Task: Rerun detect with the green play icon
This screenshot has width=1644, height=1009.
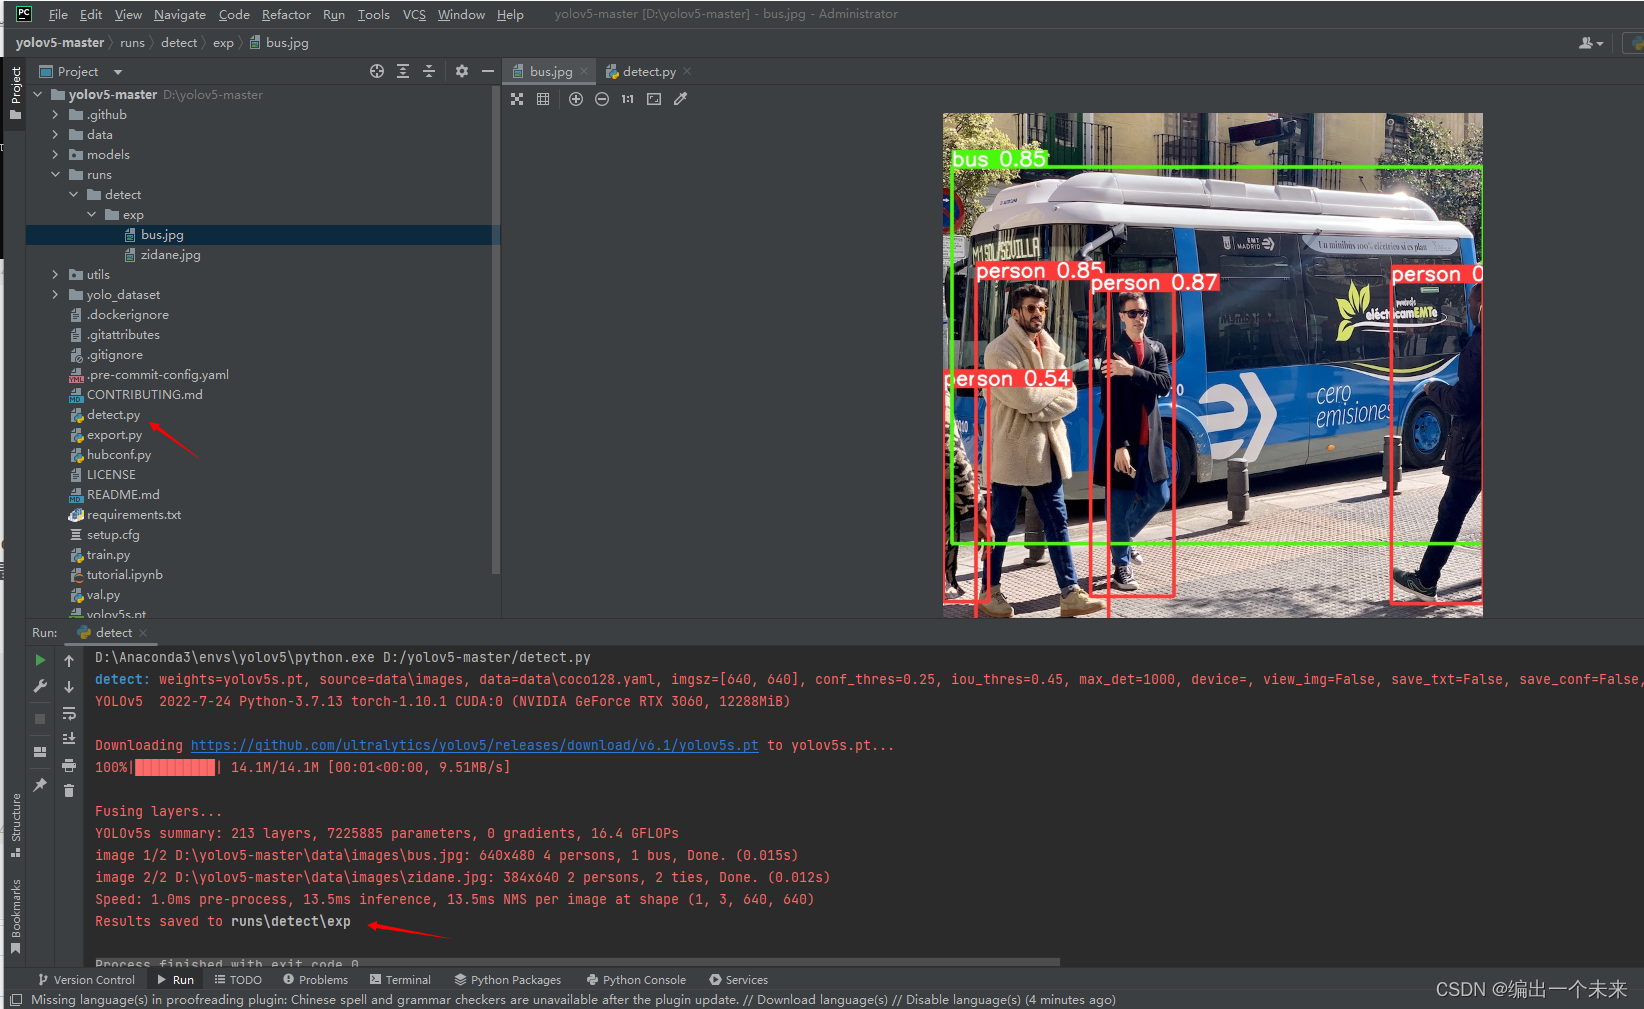Action: 40,660
